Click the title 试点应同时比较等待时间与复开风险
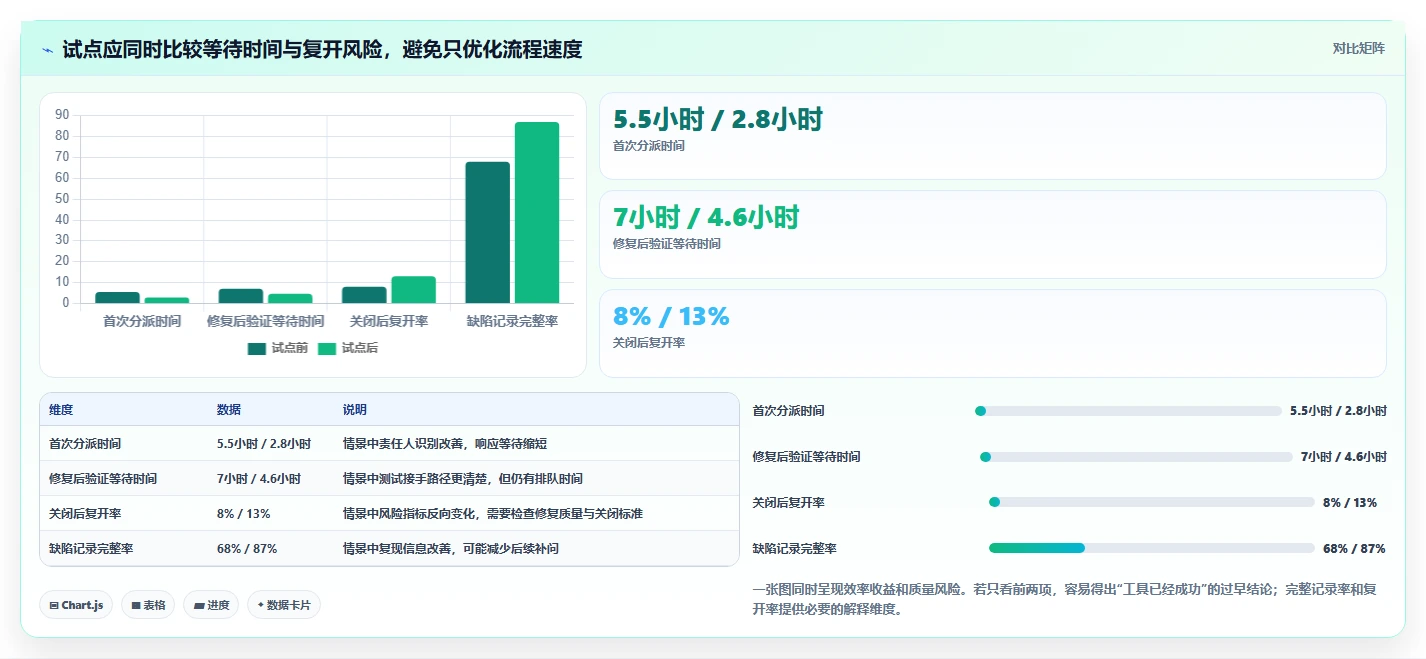The width and height of the screenshot is (1426, 659). click(322, 49)
